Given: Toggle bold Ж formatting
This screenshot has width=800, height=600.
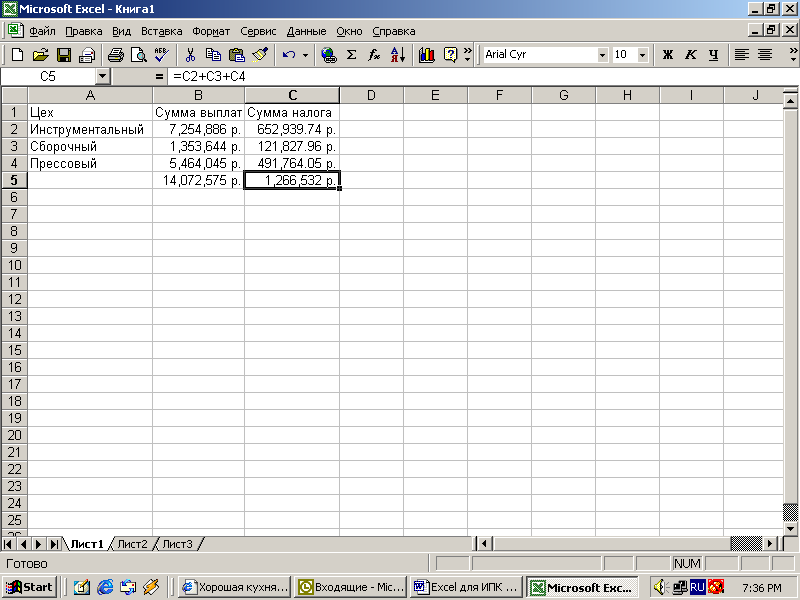Looking at the screenshot, I should point(667,55).
